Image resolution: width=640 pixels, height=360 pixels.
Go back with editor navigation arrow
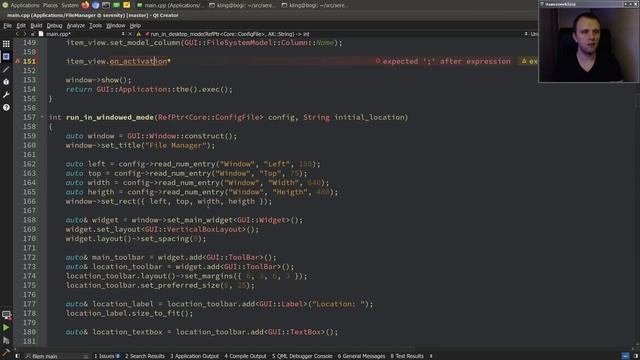pos(17,34)
